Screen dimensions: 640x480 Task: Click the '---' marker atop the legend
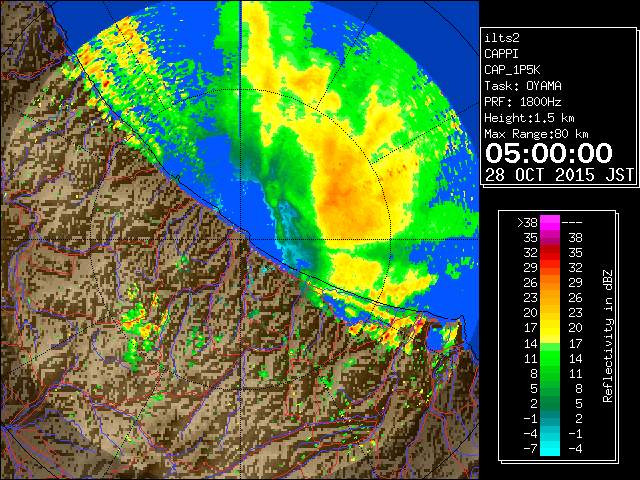(x=572, y=223)
